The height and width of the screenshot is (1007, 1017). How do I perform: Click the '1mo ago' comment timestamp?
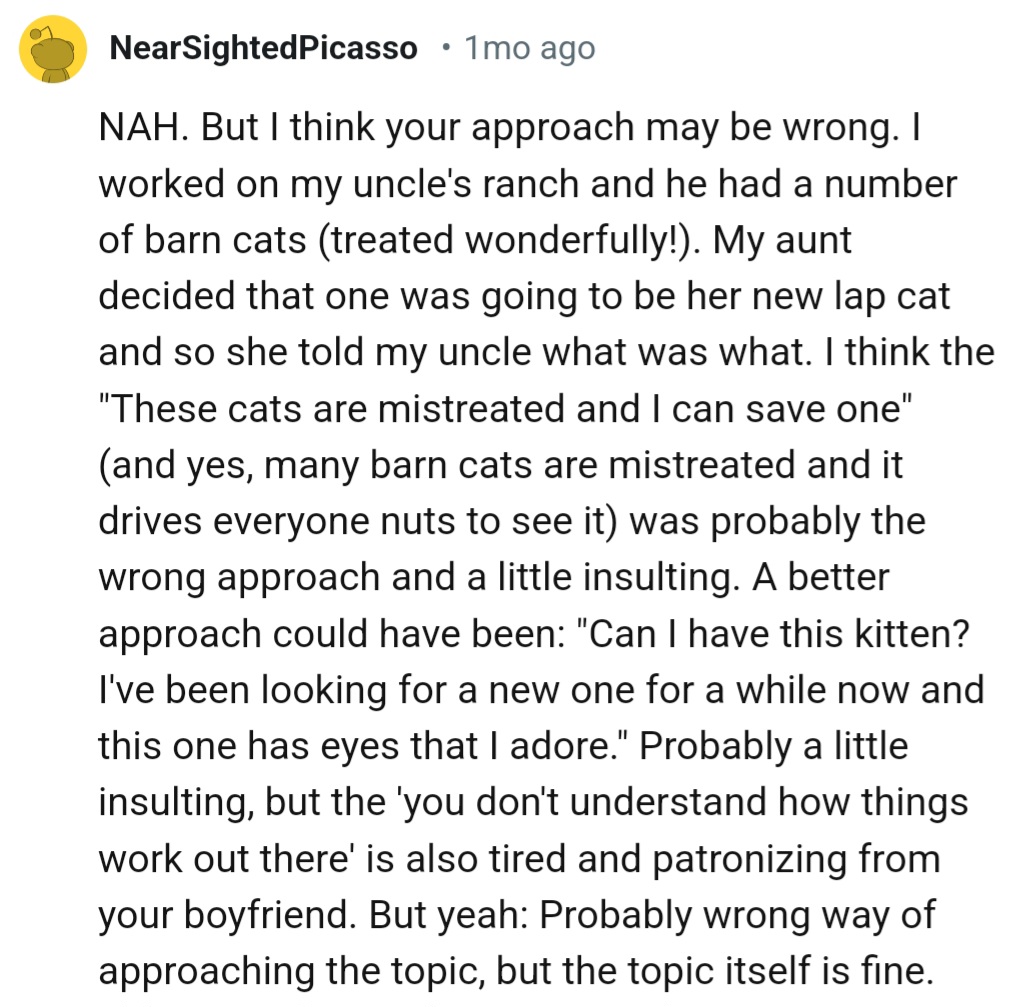530,48
